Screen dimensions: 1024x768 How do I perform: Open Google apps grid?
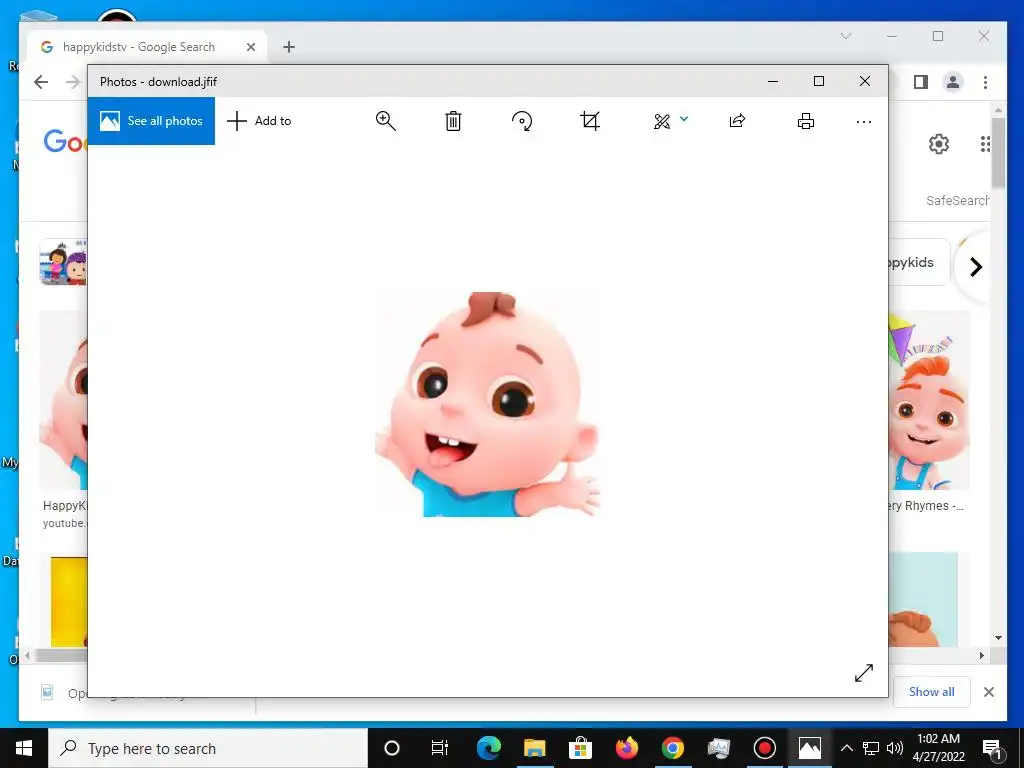pos(985,144)
